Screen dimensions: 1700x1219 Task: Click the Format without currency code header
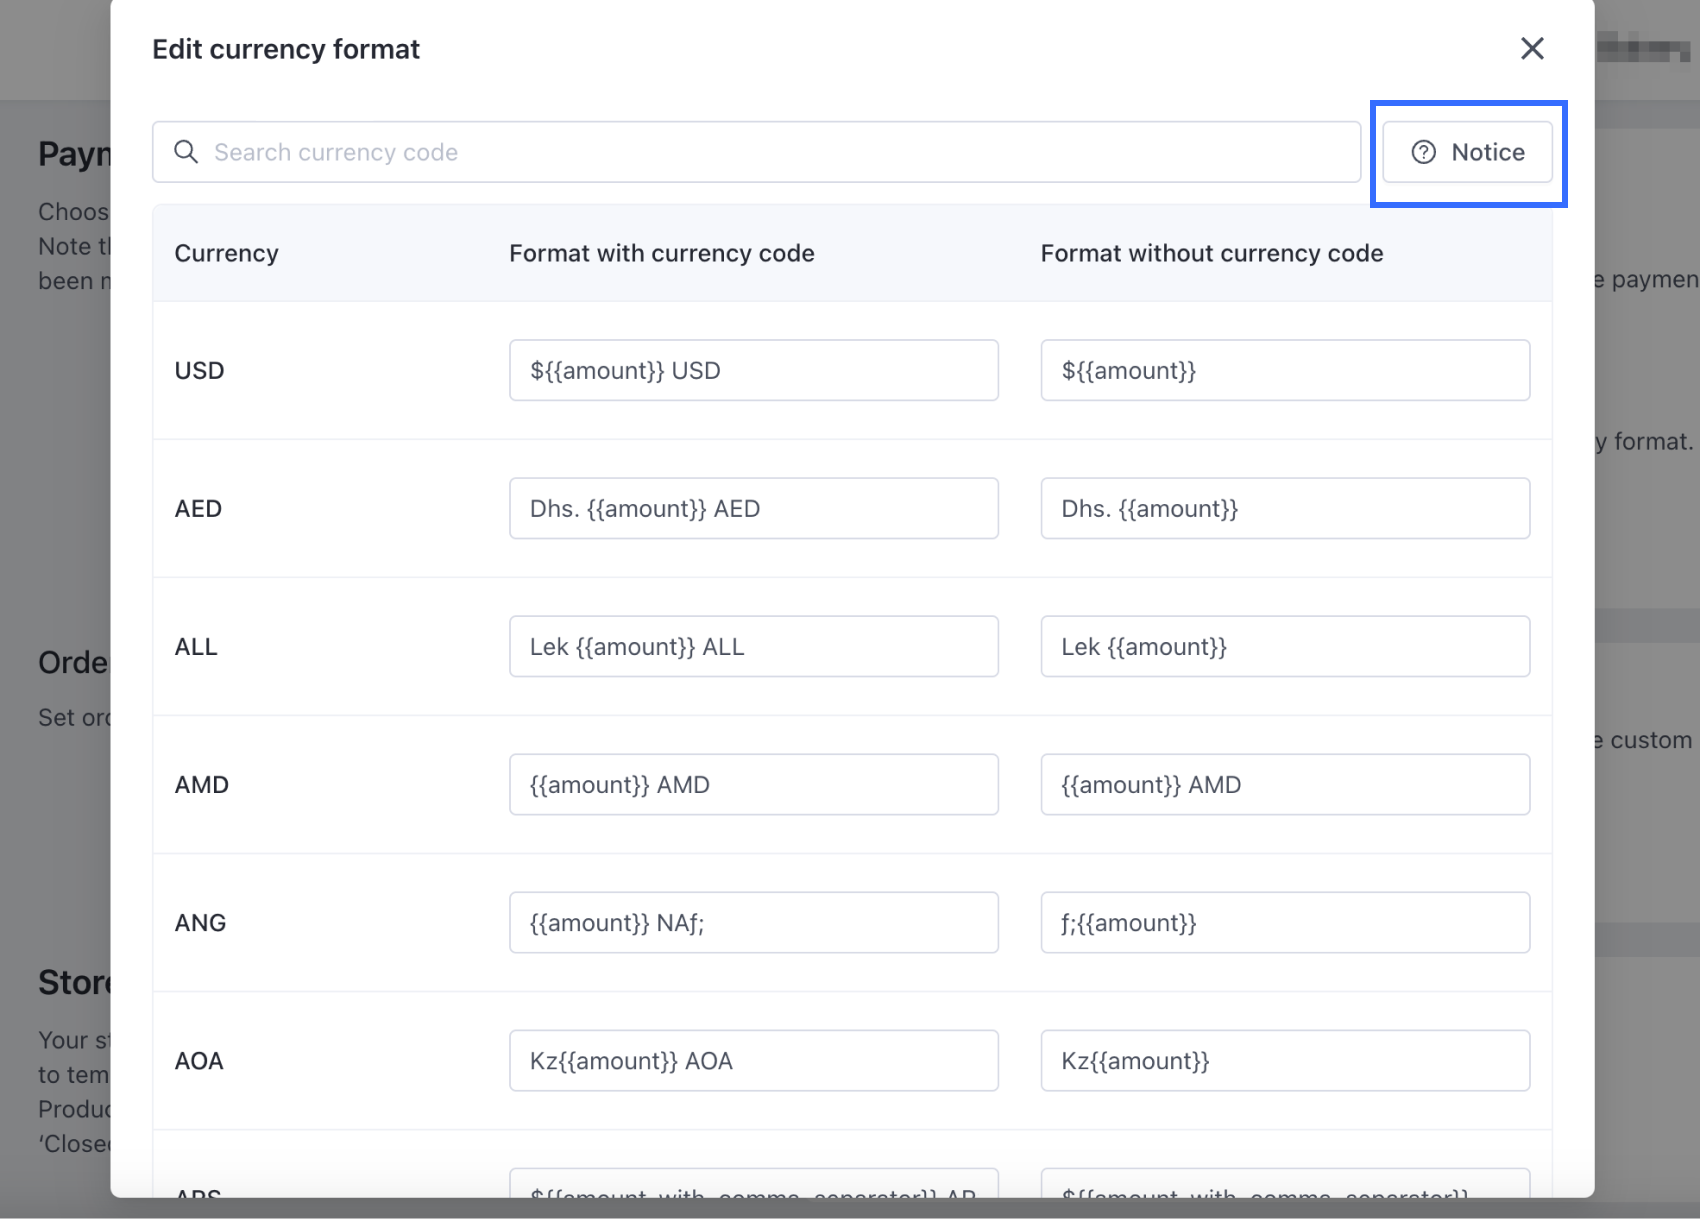[1211, 253]
